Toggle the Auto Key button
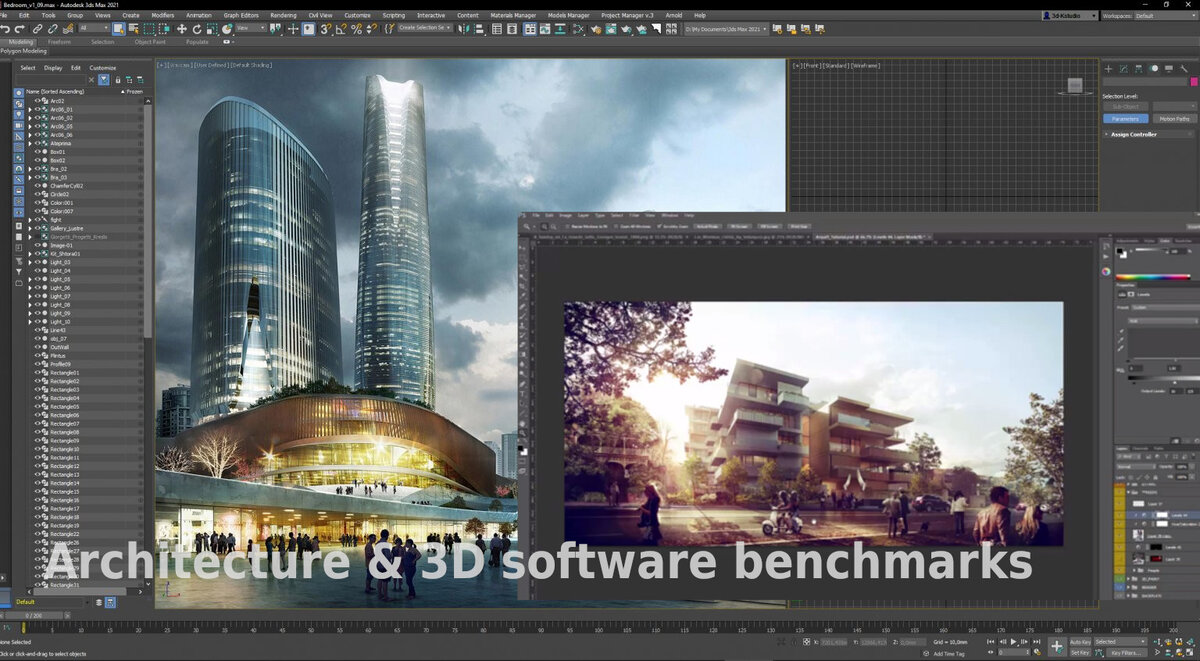1200x661 pixels. pyautogui.click(x=1080, y=642)
